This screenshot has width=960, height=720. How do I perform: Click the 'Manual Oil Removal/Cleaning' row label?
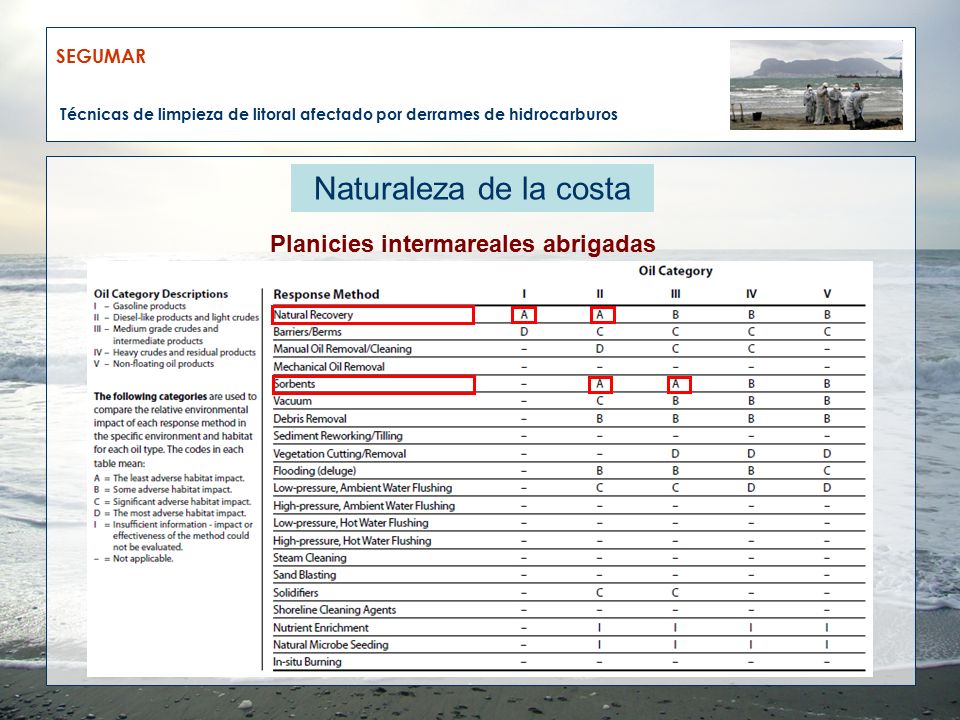tap(342, 349)
